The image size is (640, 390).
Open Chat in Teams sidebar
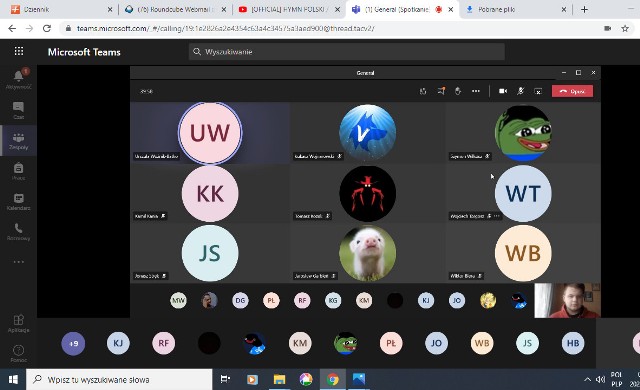(x=18, y=111)
